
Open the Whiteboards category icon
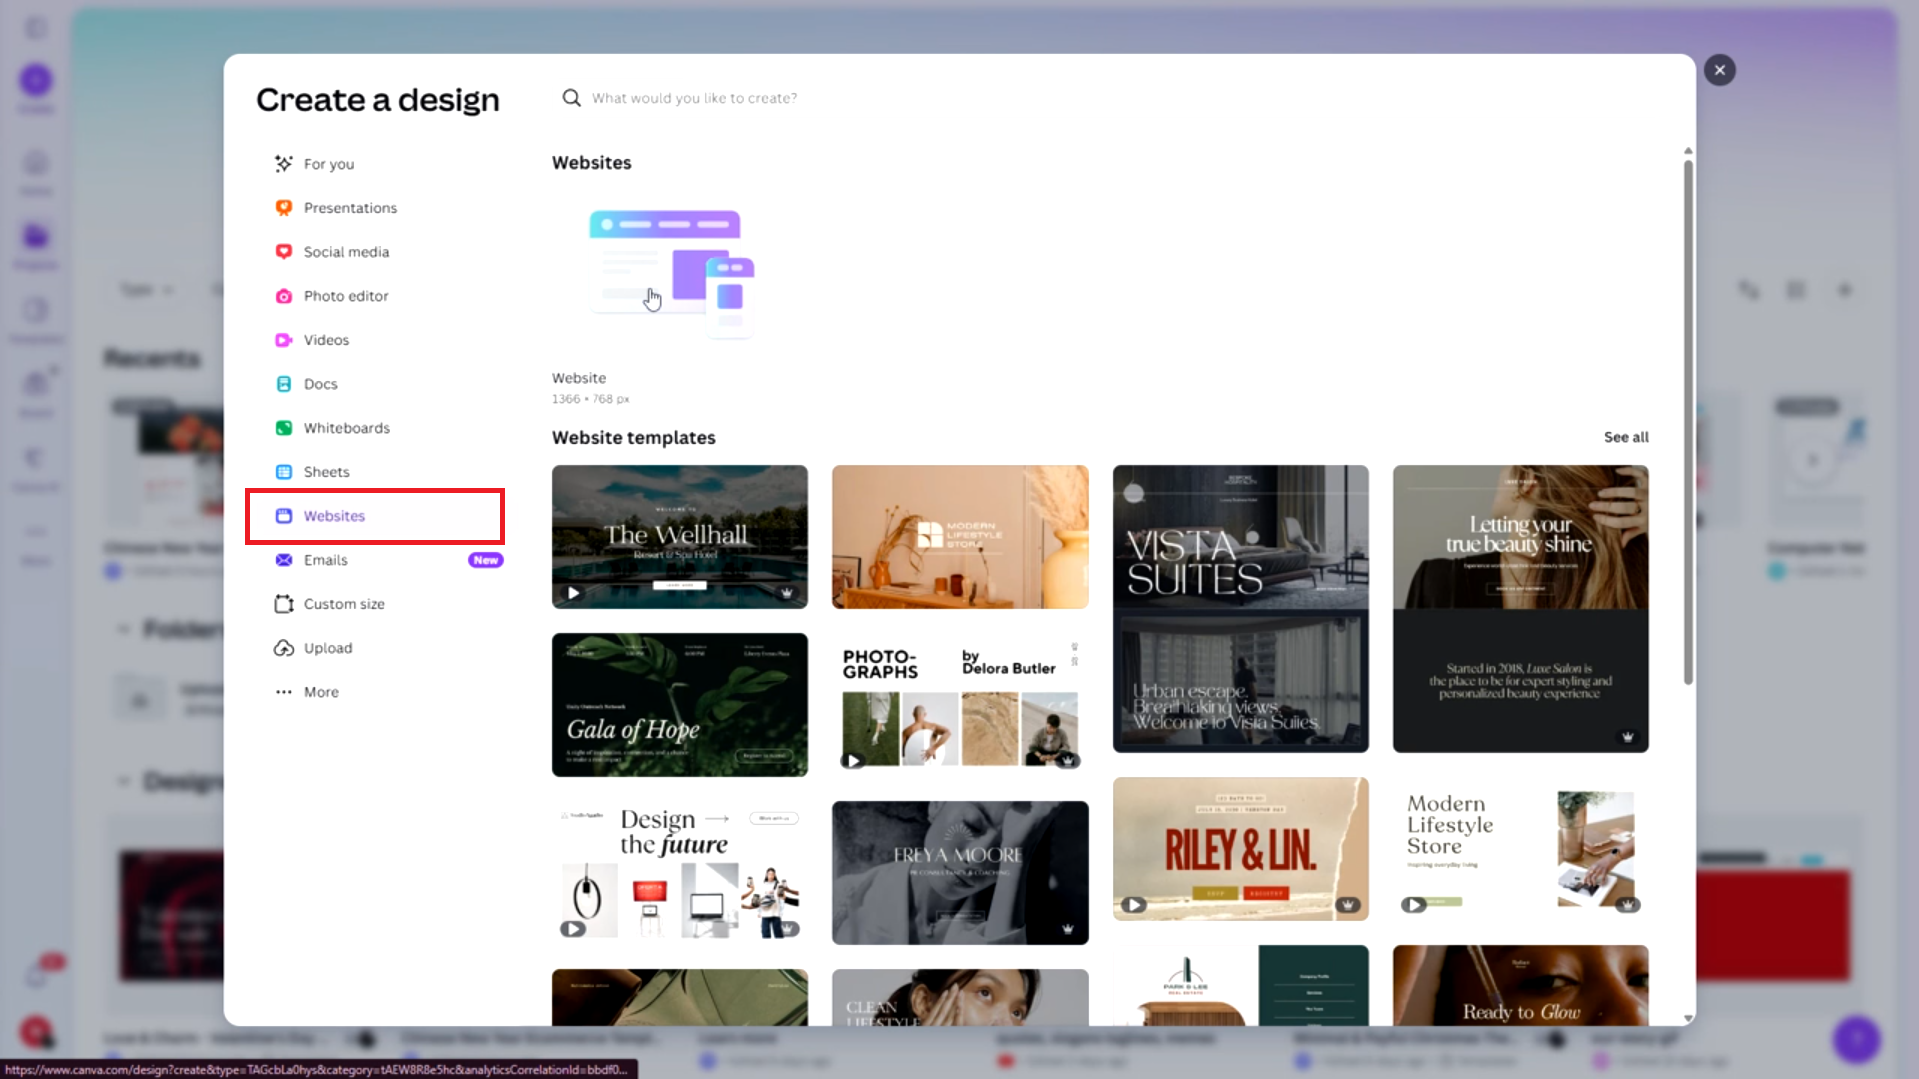284,427
